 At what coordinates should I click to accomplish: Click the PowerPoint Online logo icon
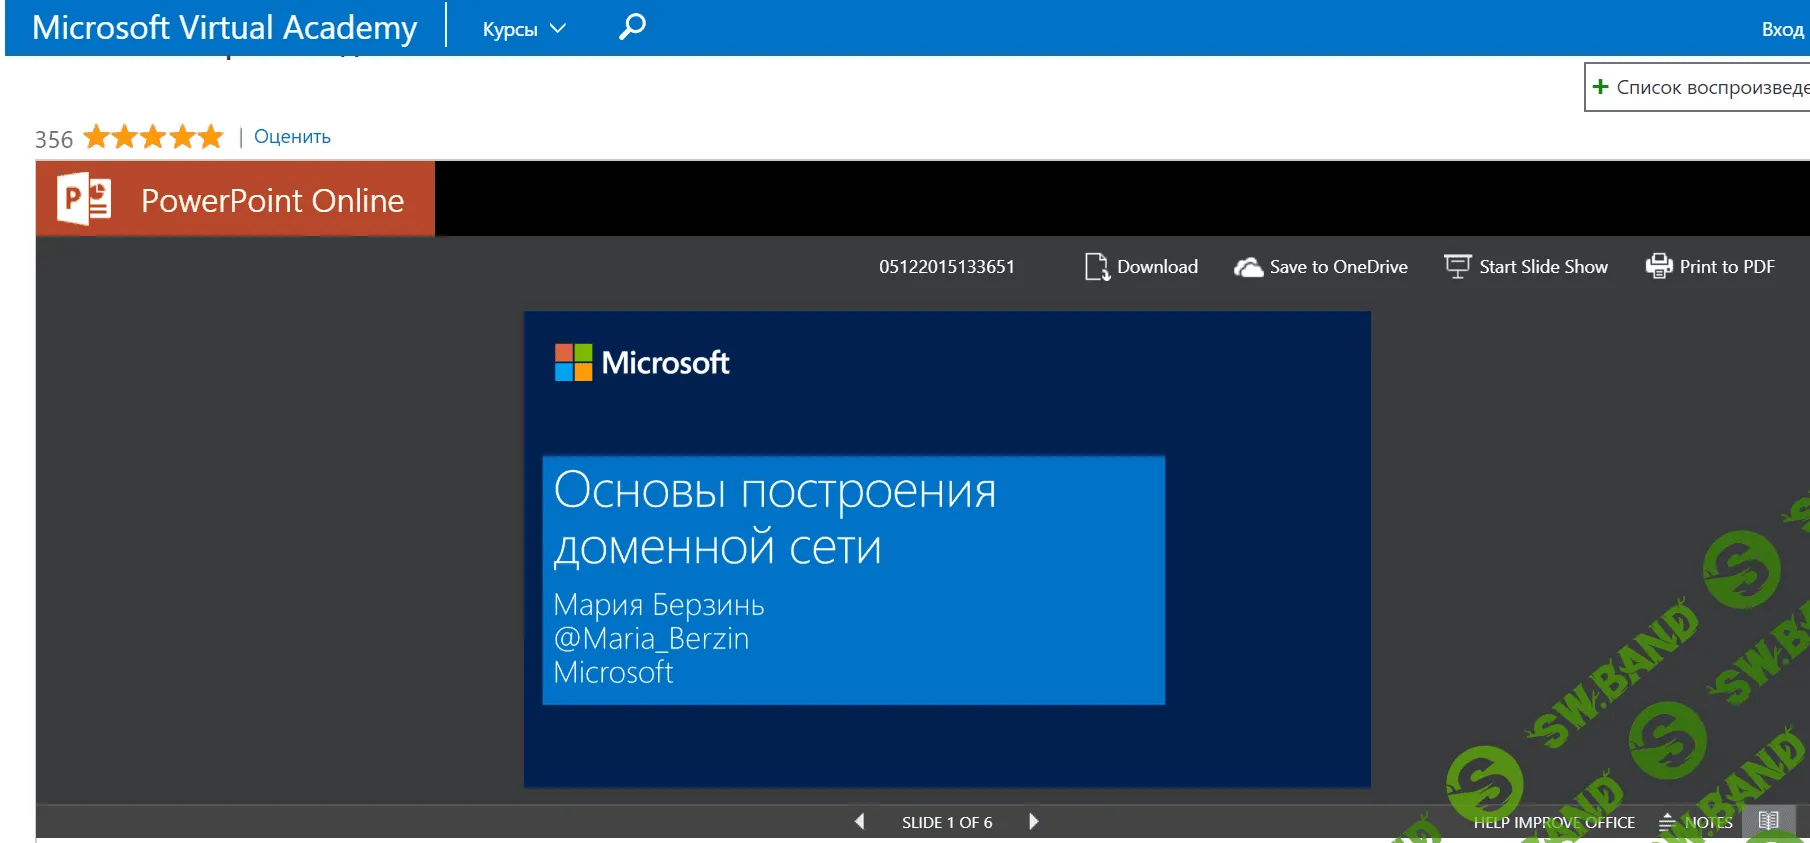[84, 199]
